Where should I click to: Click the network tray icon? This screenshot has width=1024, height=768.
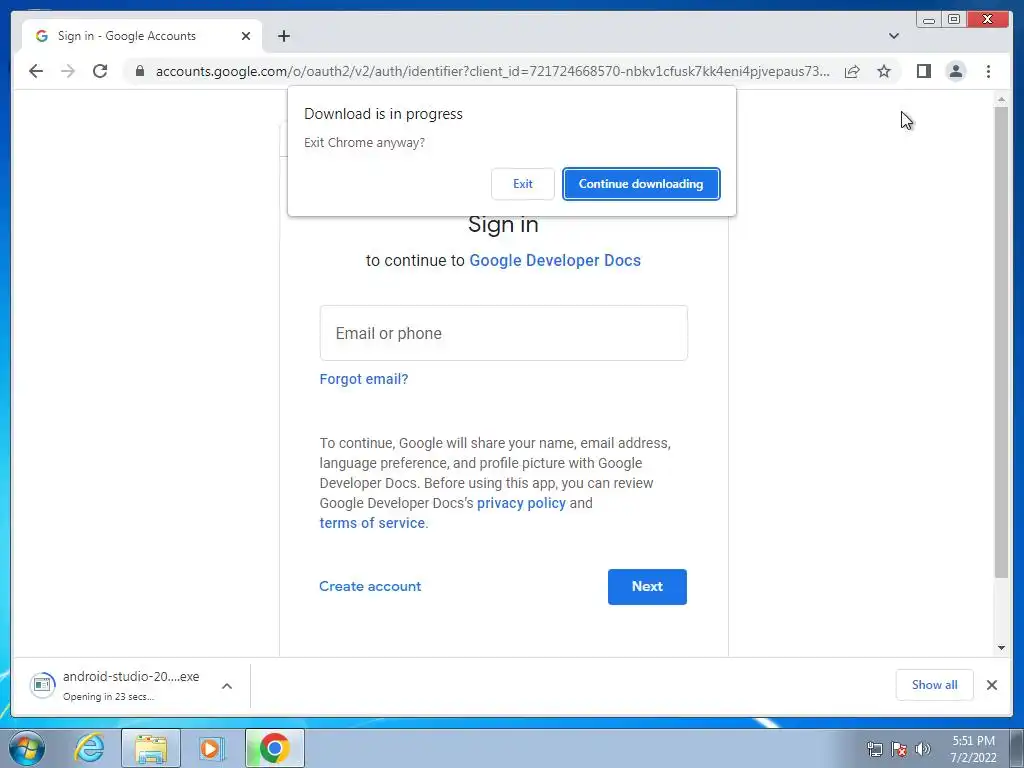click(874, 749)
